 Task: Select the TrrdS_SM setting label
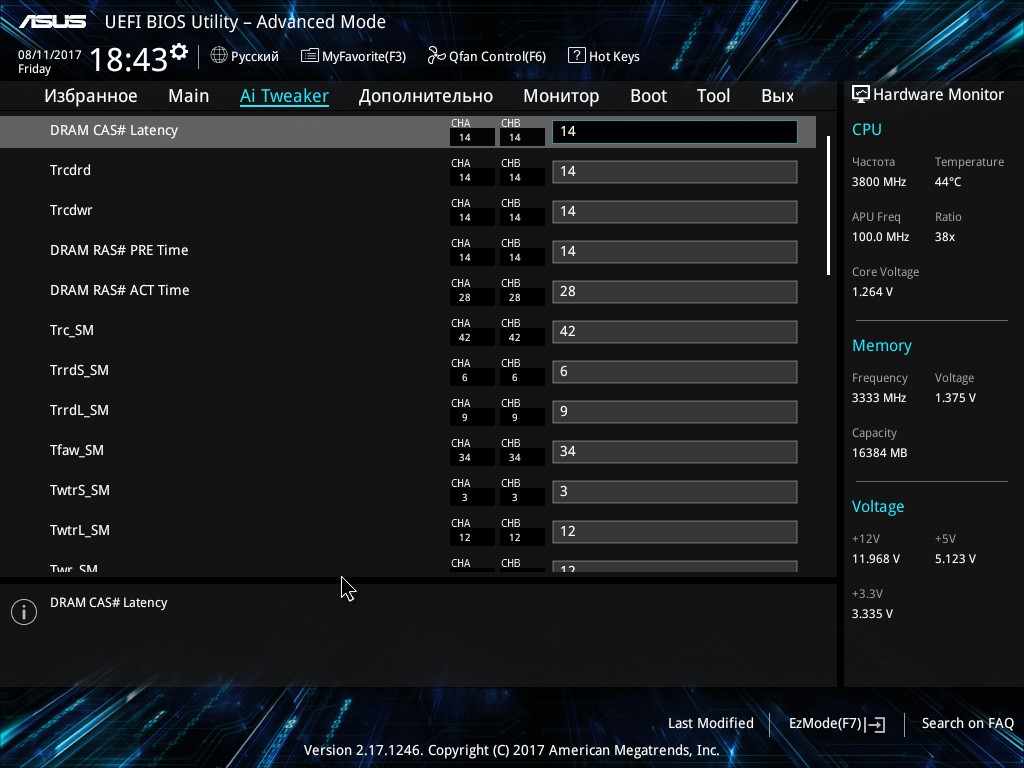pos(79,370)
